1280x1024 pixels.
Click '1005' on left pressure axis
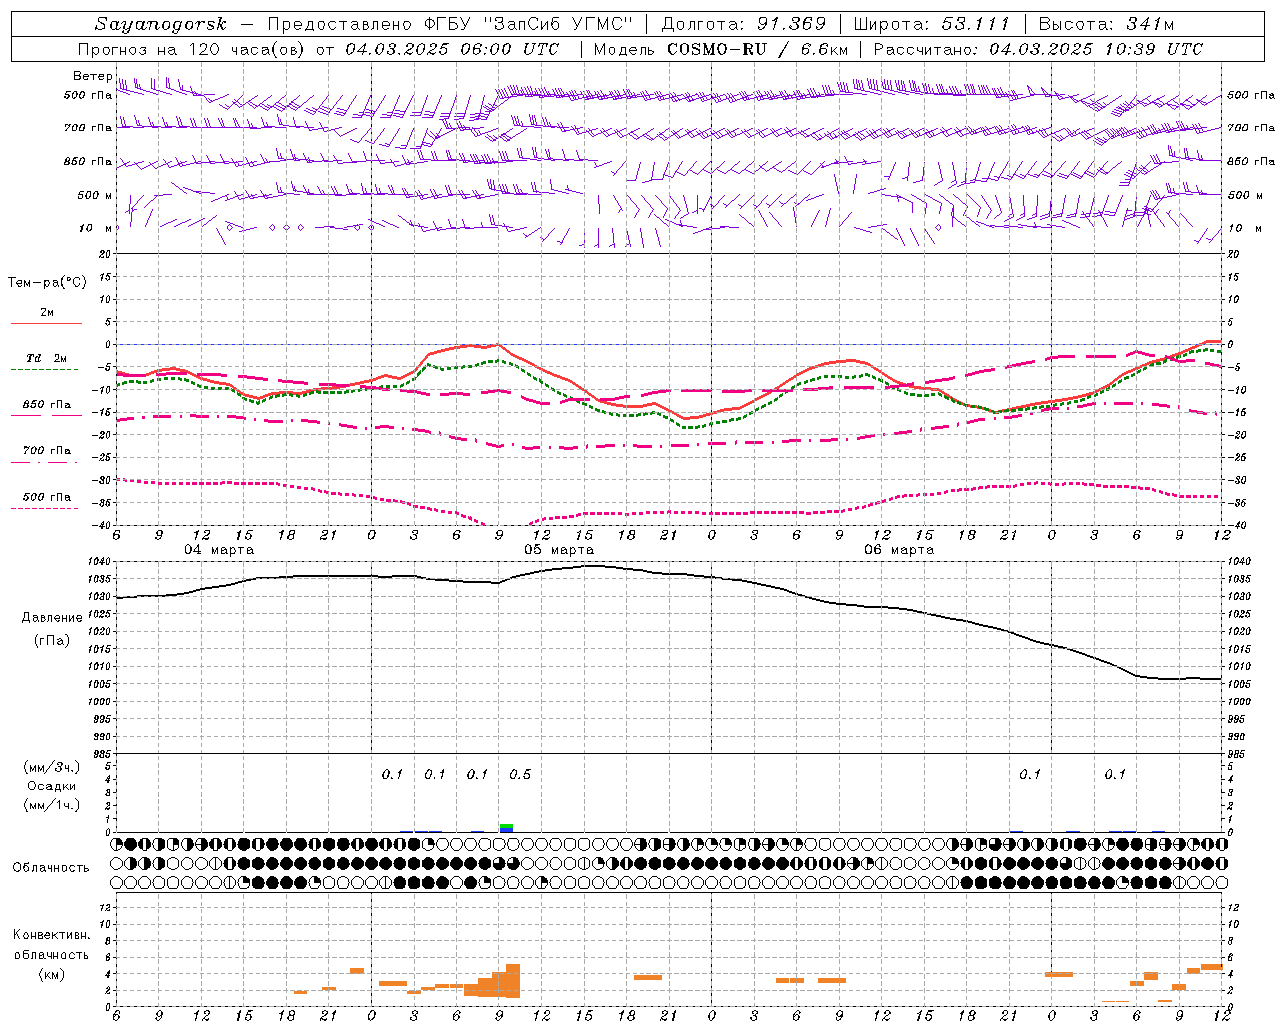click(98, 684)
